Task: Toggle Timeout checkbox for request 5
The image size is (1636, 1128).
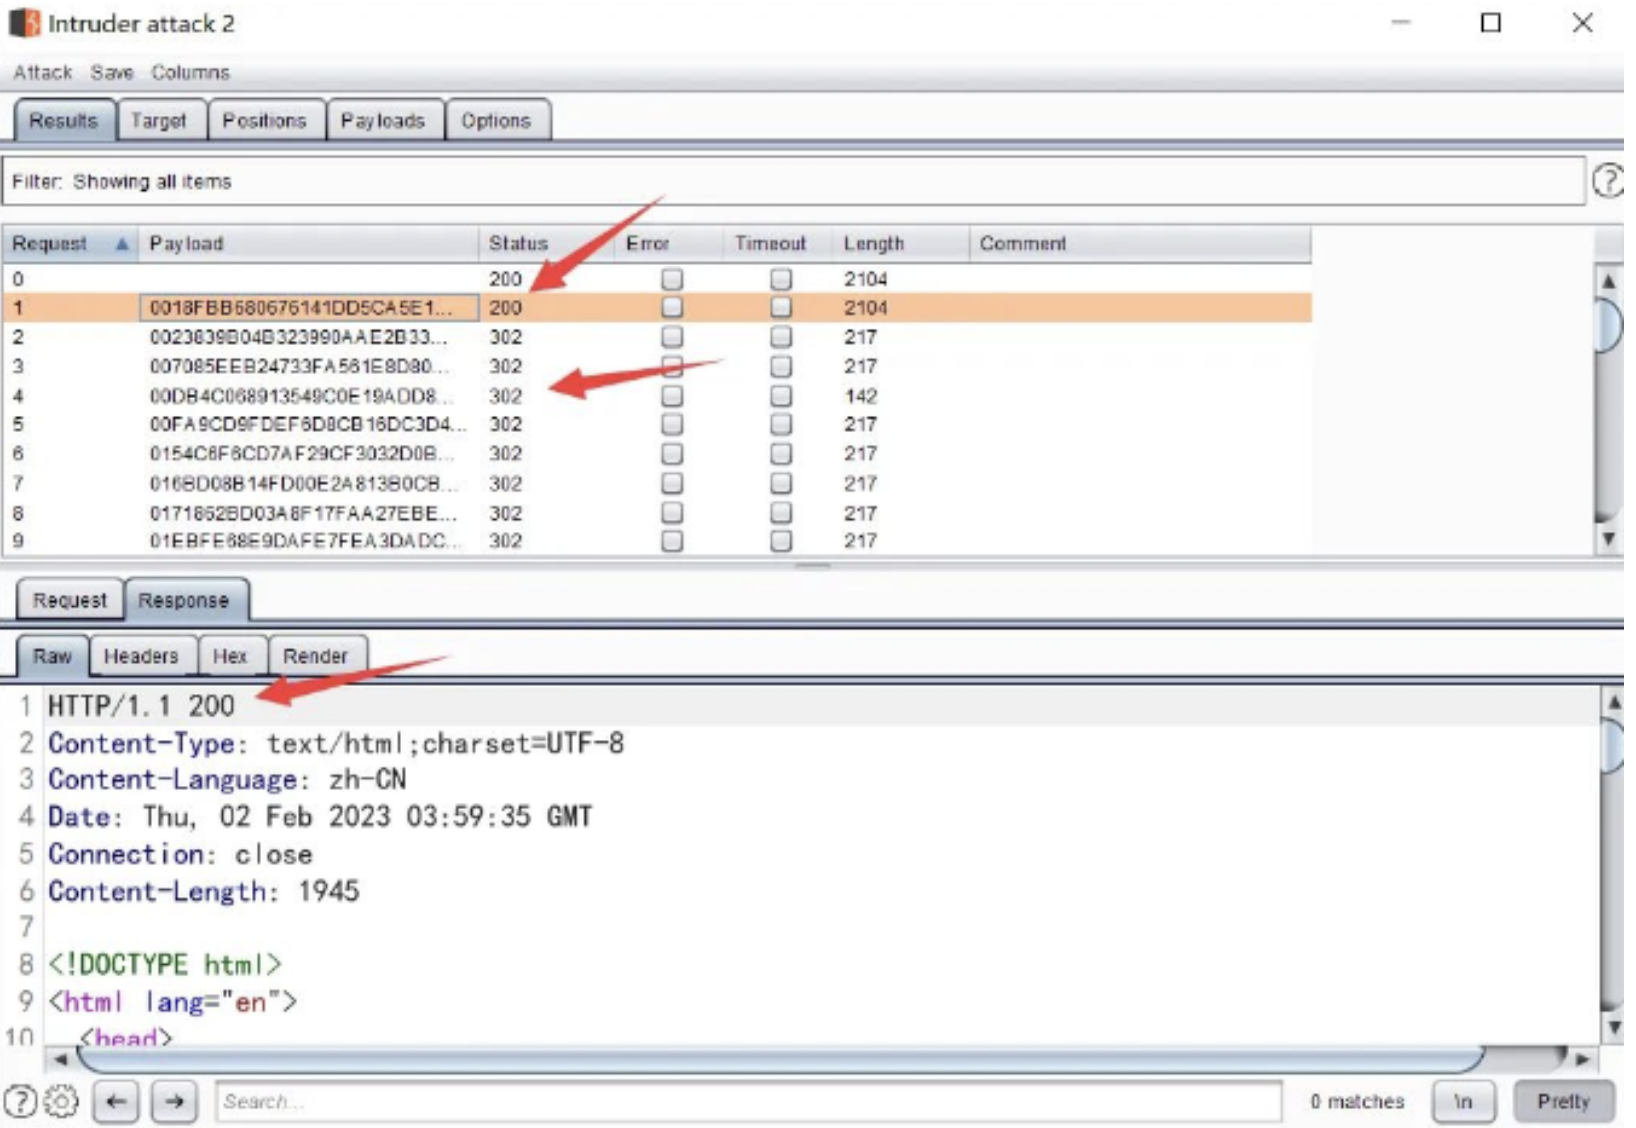Action: pyautogui.click(x=781, y=425)
